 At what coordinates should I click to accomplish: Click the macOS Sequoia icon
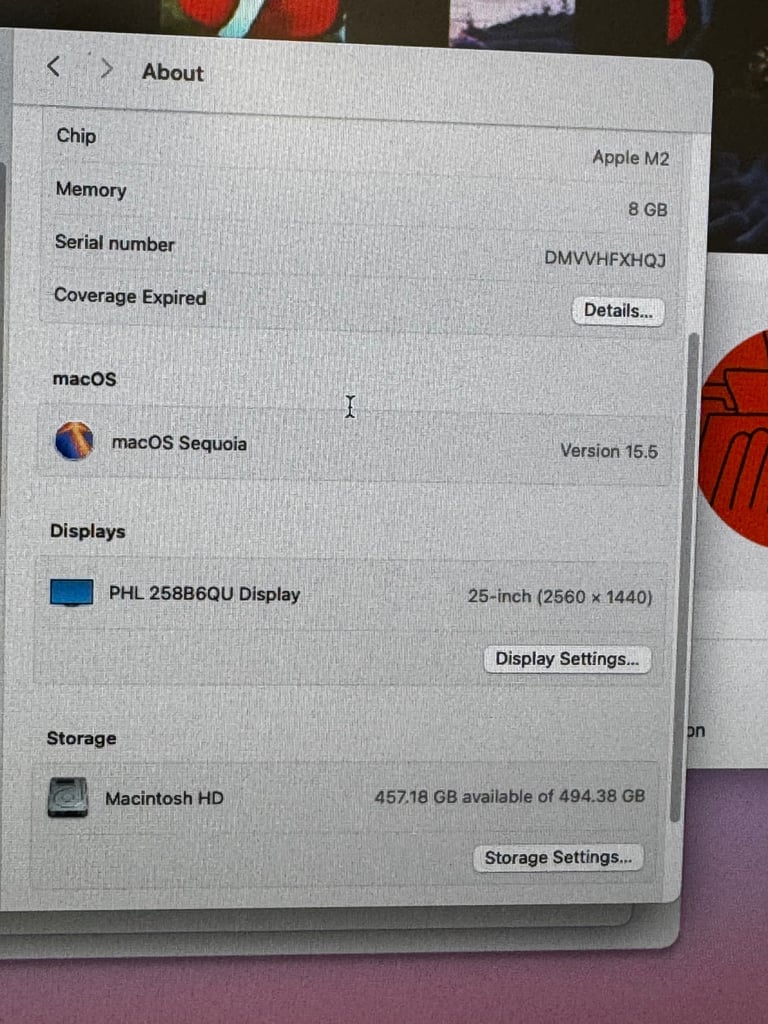click(x=74, y=441)
